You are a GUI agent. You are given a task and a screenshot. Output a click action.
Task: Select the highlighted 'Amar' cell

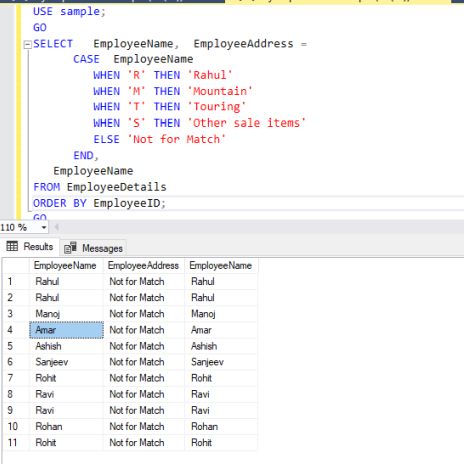[x=66, y=330]
